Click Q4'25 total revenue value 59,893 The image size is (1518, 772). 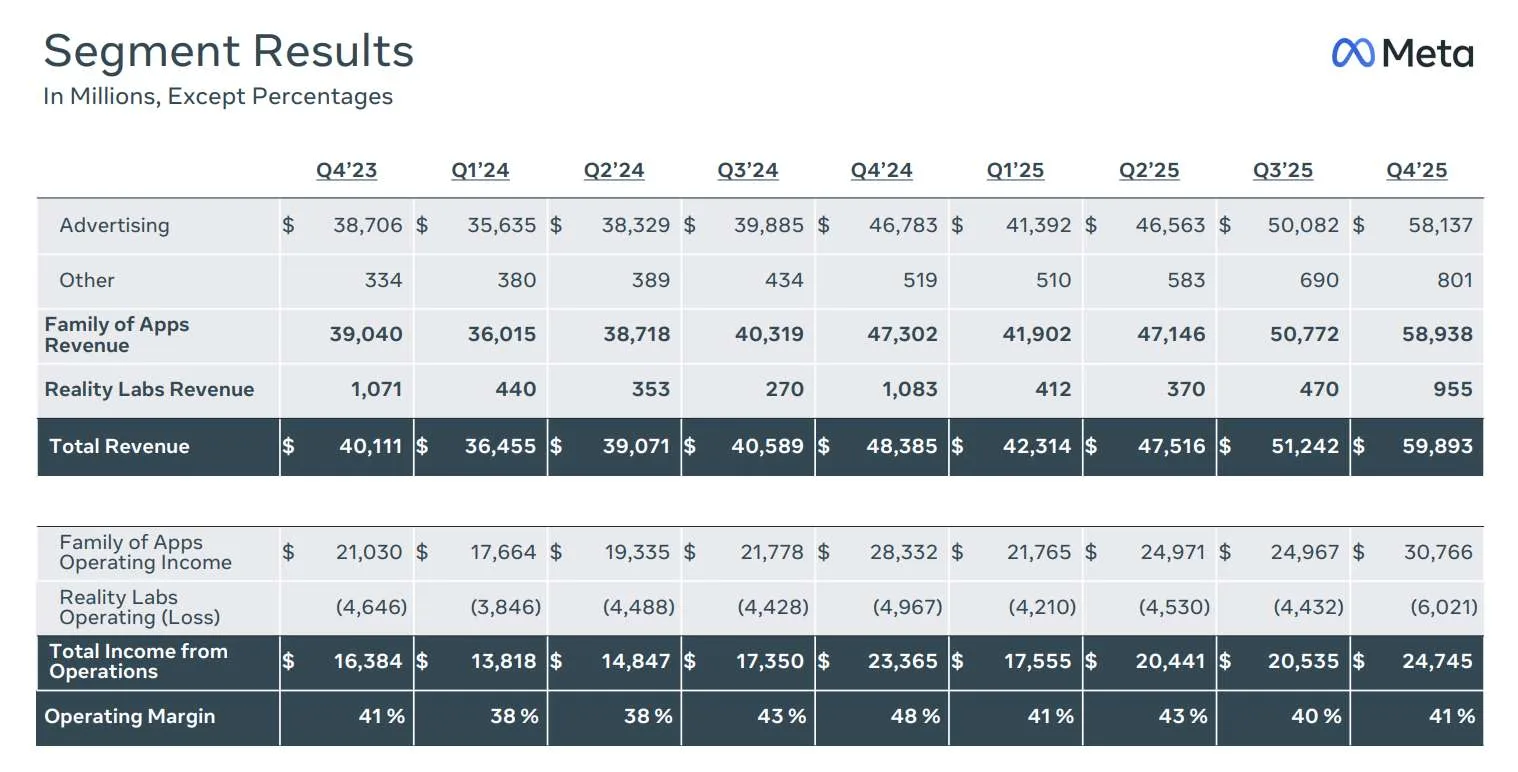pyautogui.click(x=1437, y=446)
